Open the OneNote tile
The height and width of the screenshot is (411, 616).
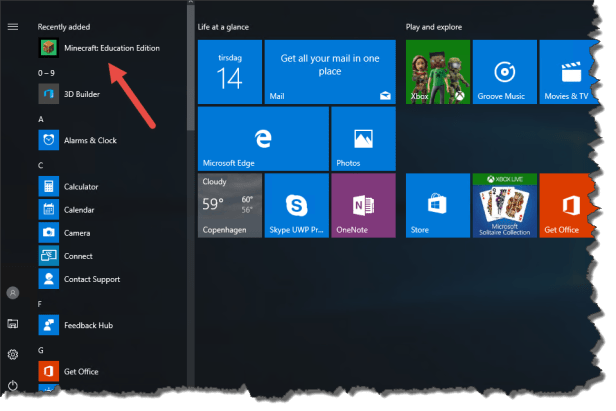(363, 205)
